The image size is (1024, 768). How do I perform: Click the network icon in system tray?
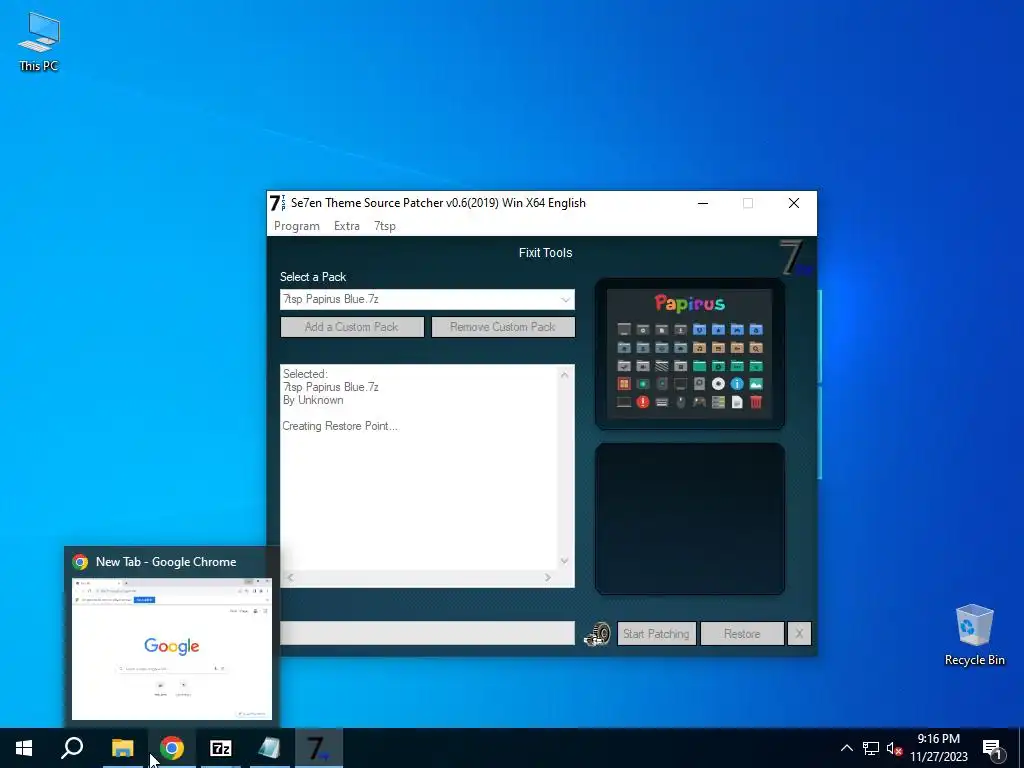click(871, 748)
